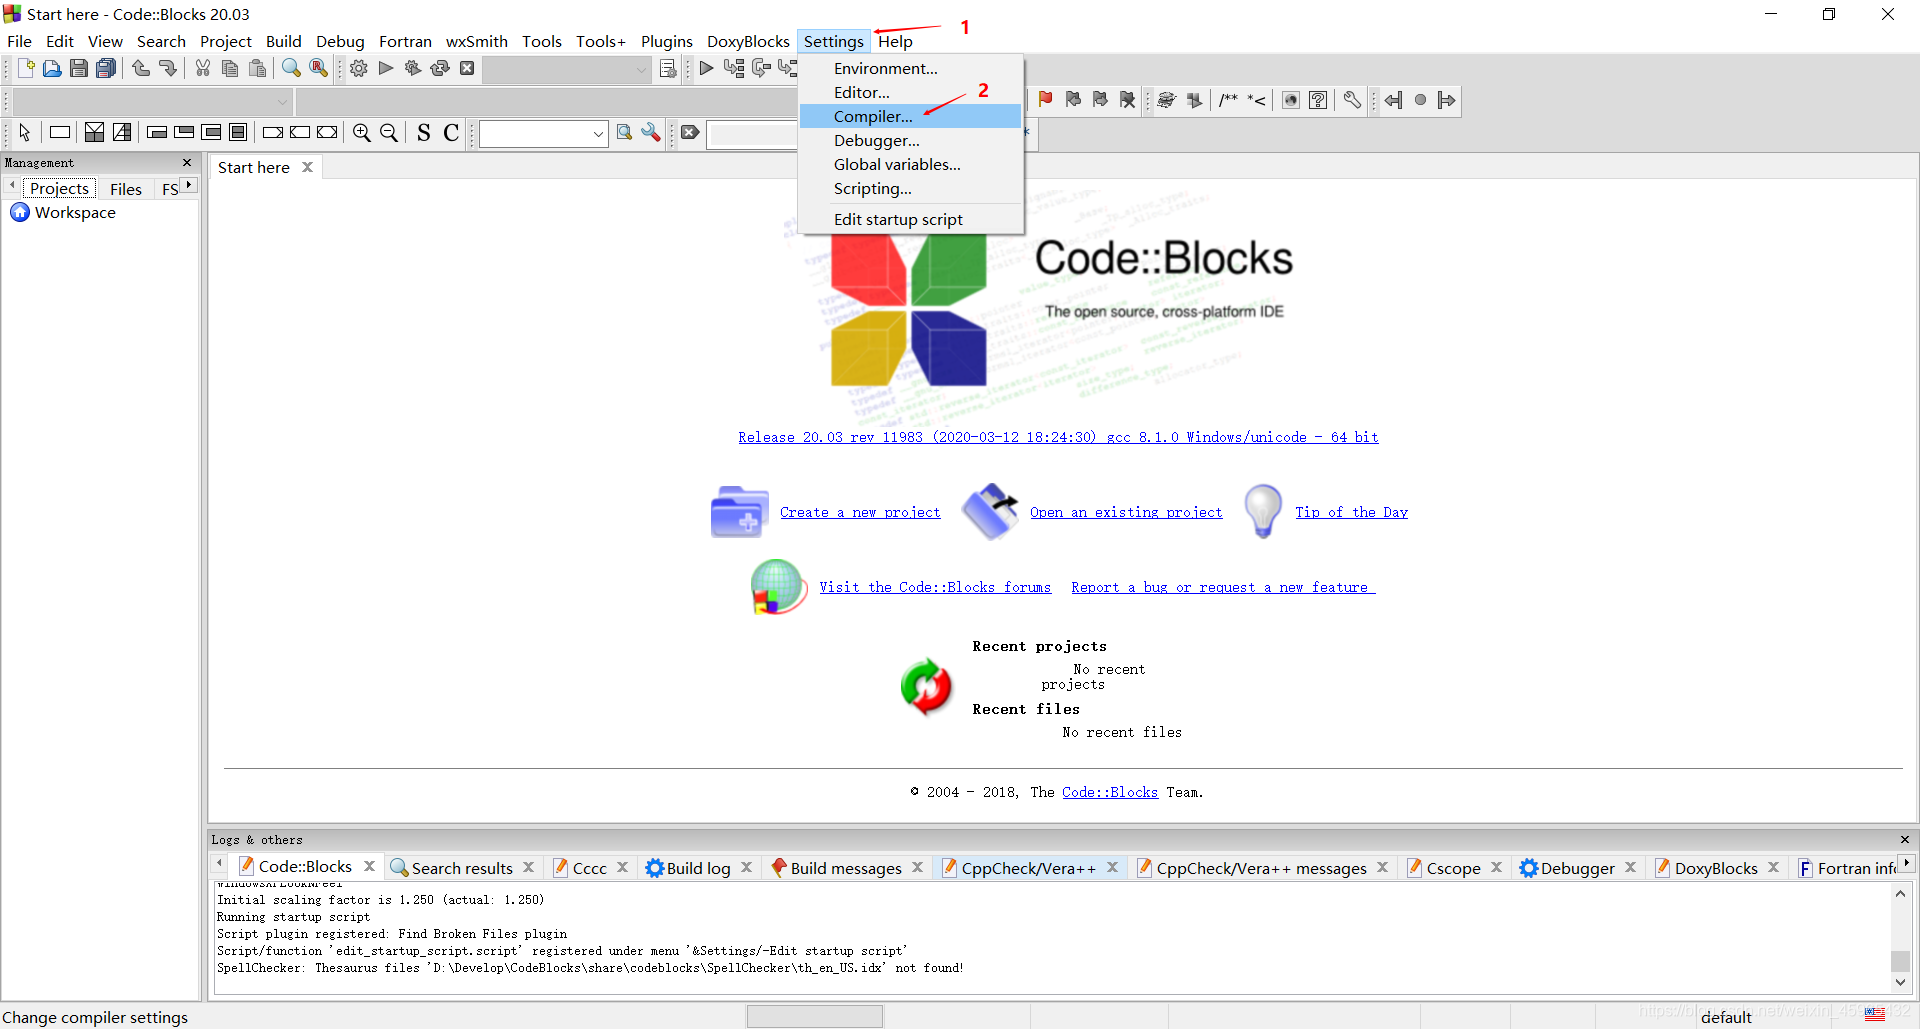Open the wxSmith menu
Viewport: 1920px width, 1029px height.
click(x=476, y=41)
